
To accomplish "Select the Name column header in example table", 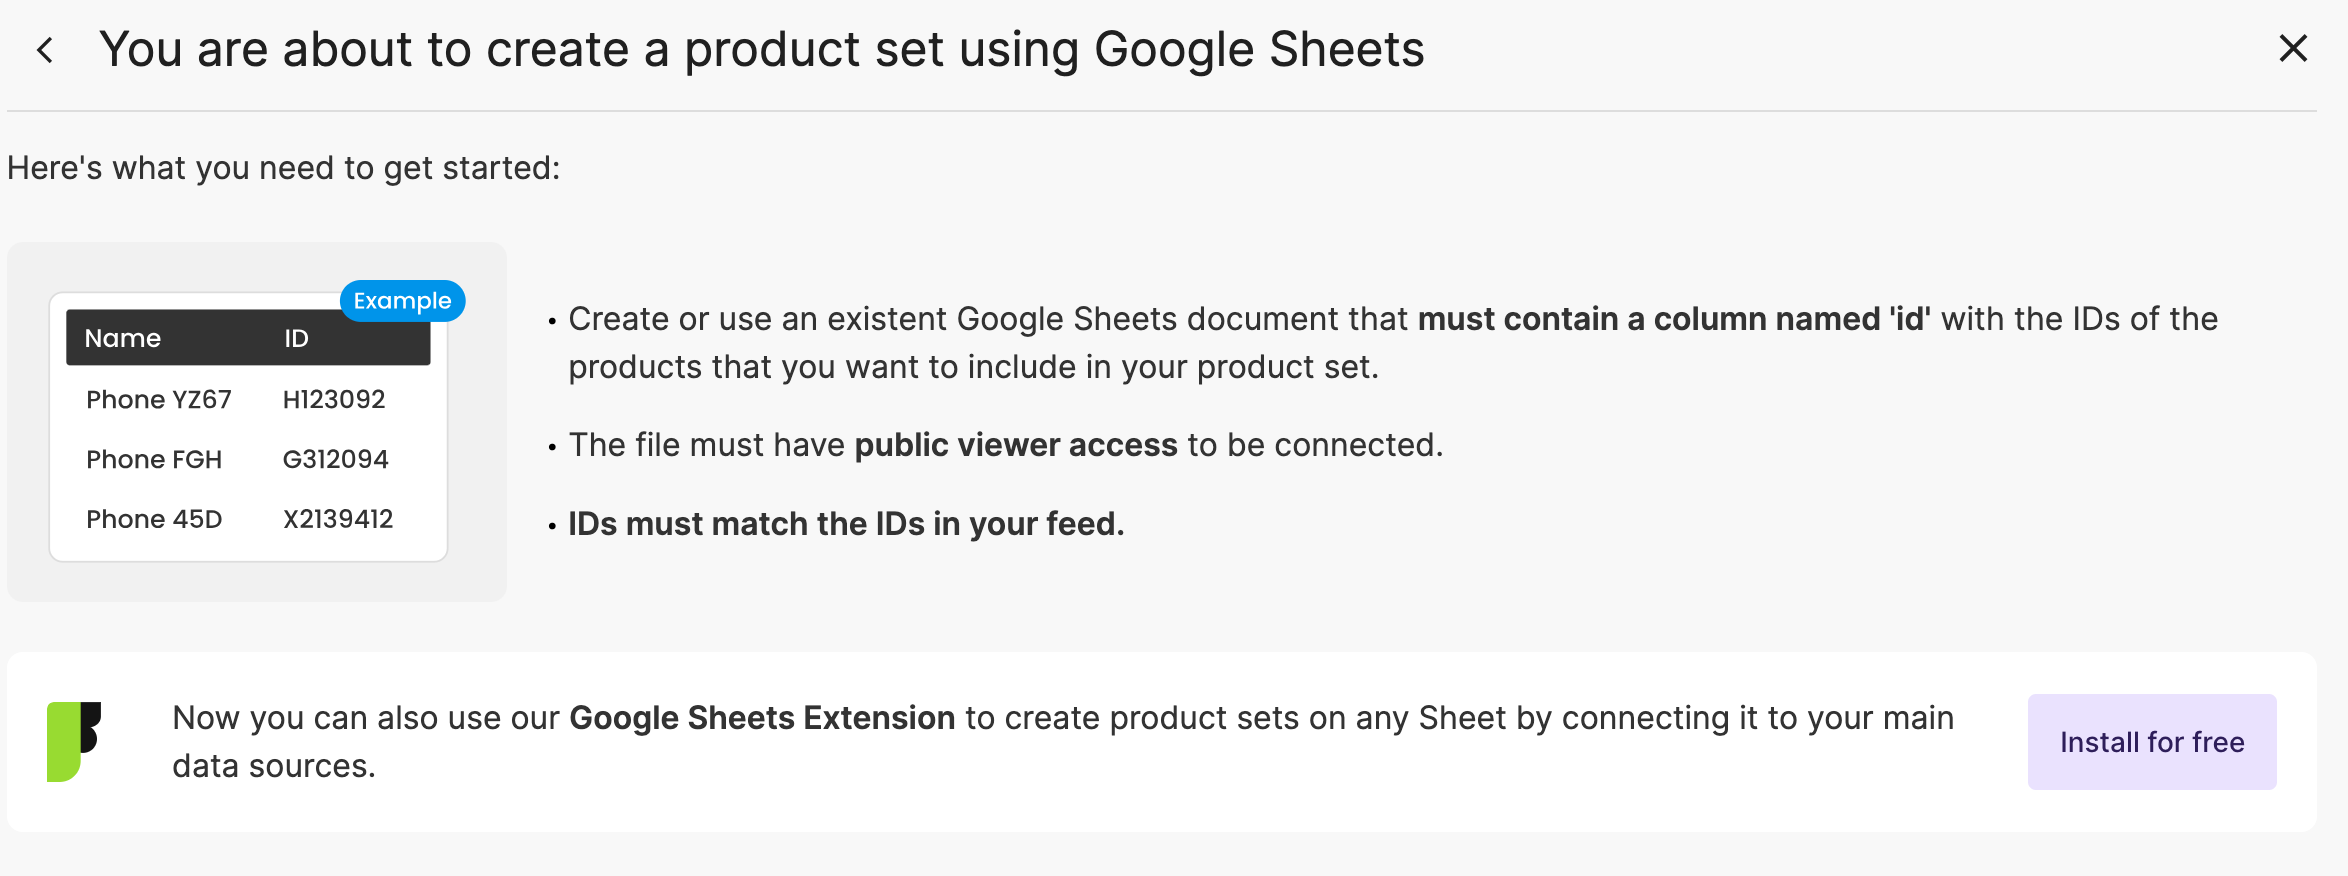I will (x=123, y=338).
